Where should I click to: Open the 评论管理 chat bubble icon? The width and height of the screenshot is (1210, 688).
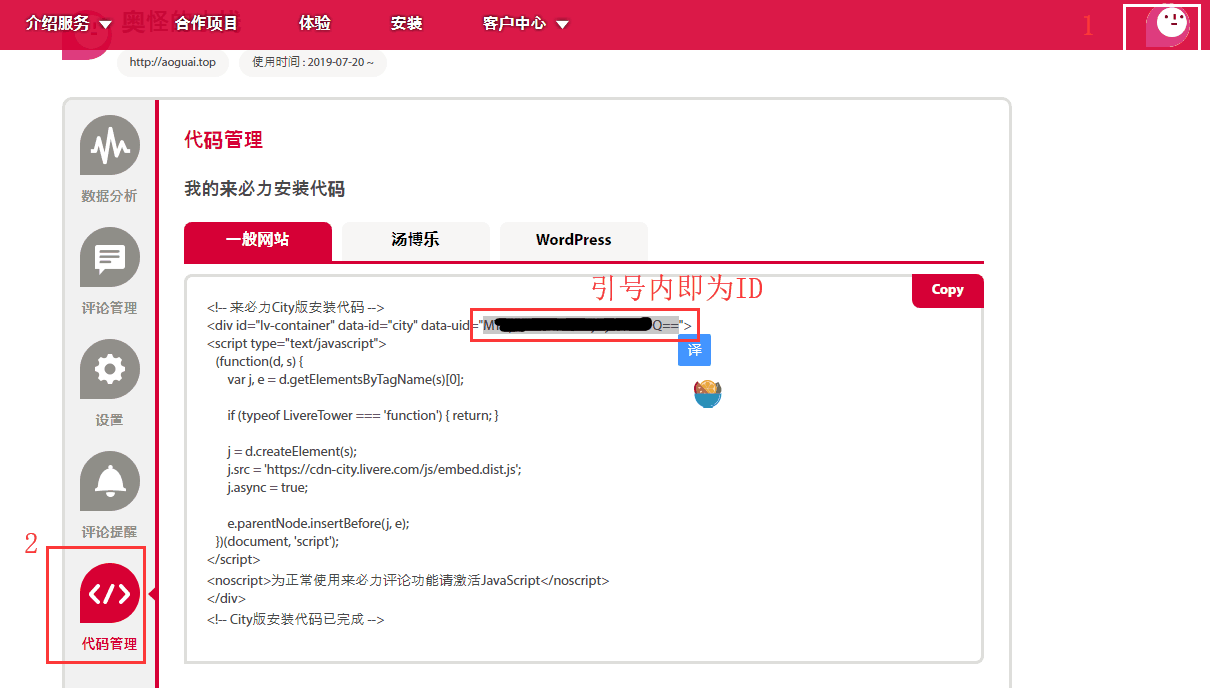point(110,258)
